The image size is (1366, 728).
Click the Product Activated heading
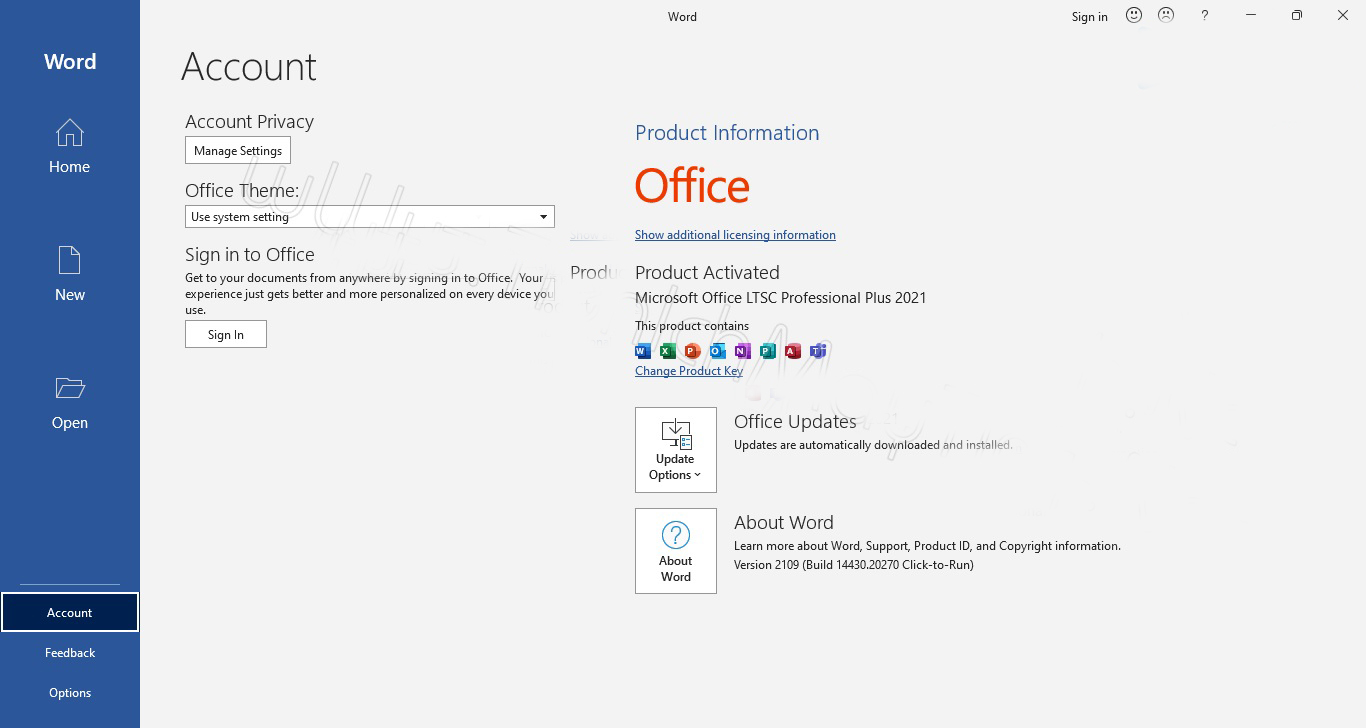[707, 272]
